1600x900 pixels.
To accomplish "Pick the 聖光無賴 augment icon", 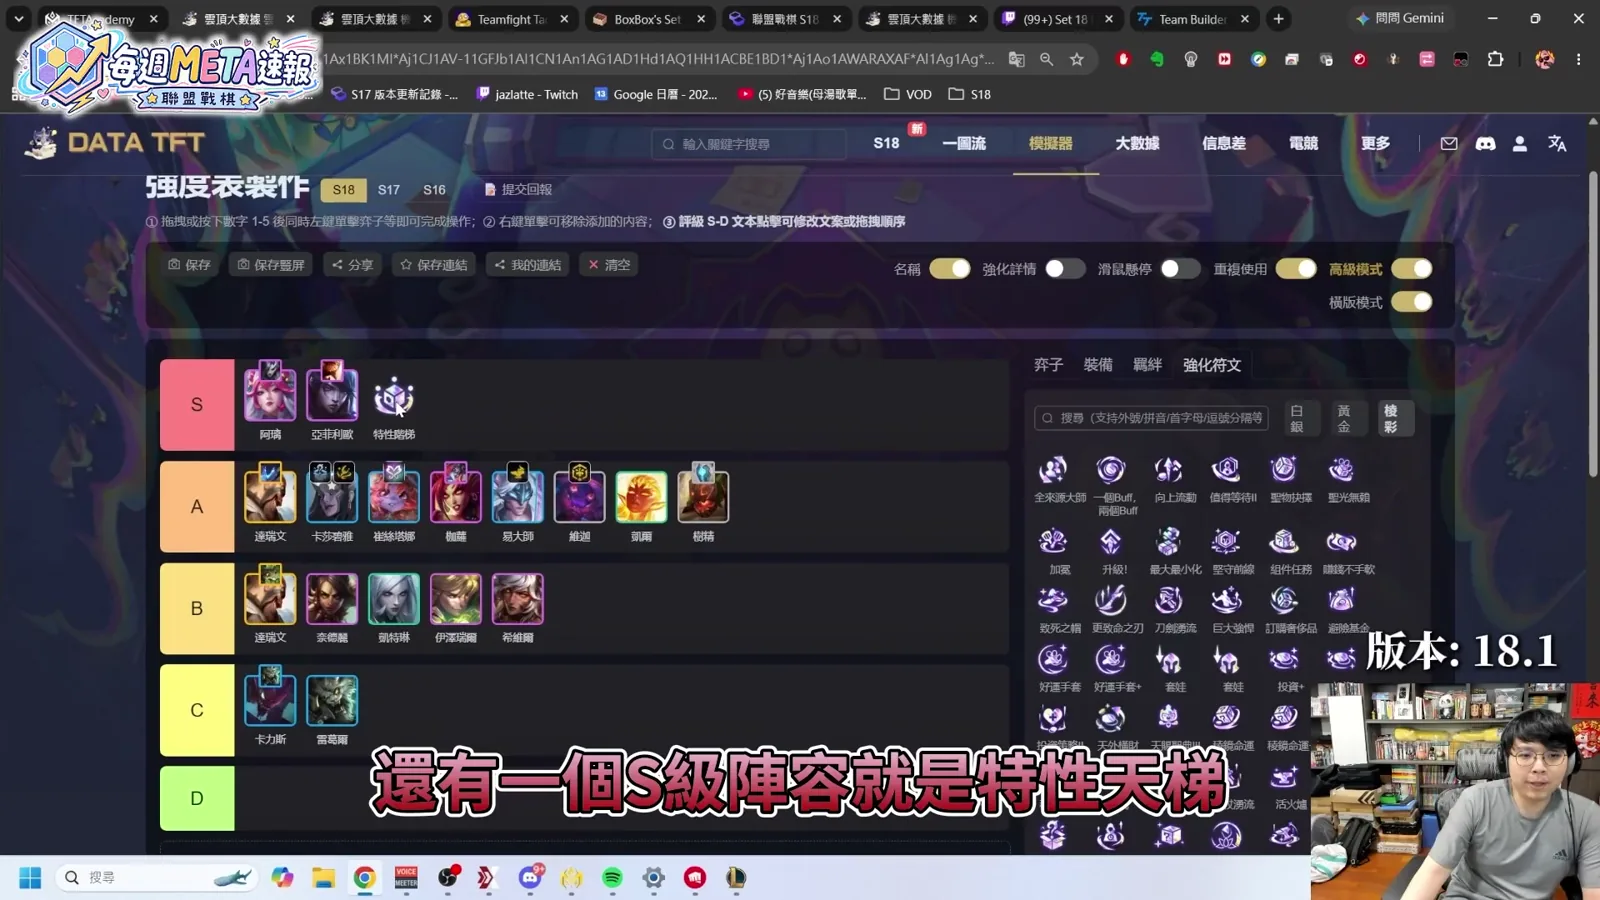I will click(x=1341, y=469).
